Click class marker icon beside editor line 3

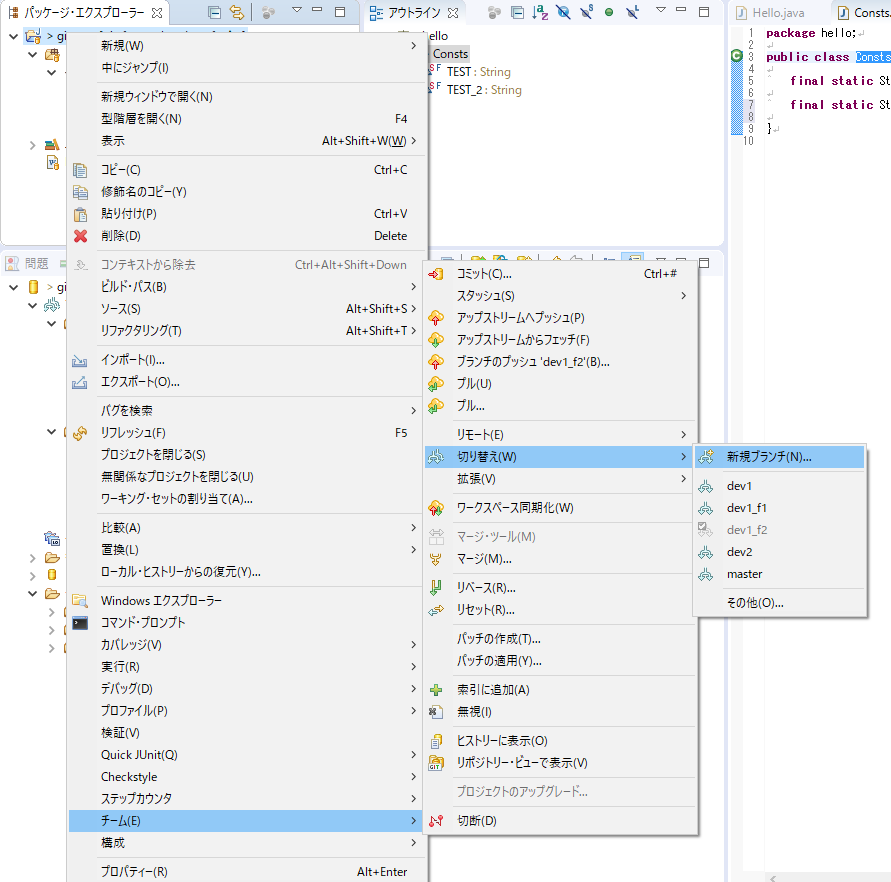pos(736,56)
